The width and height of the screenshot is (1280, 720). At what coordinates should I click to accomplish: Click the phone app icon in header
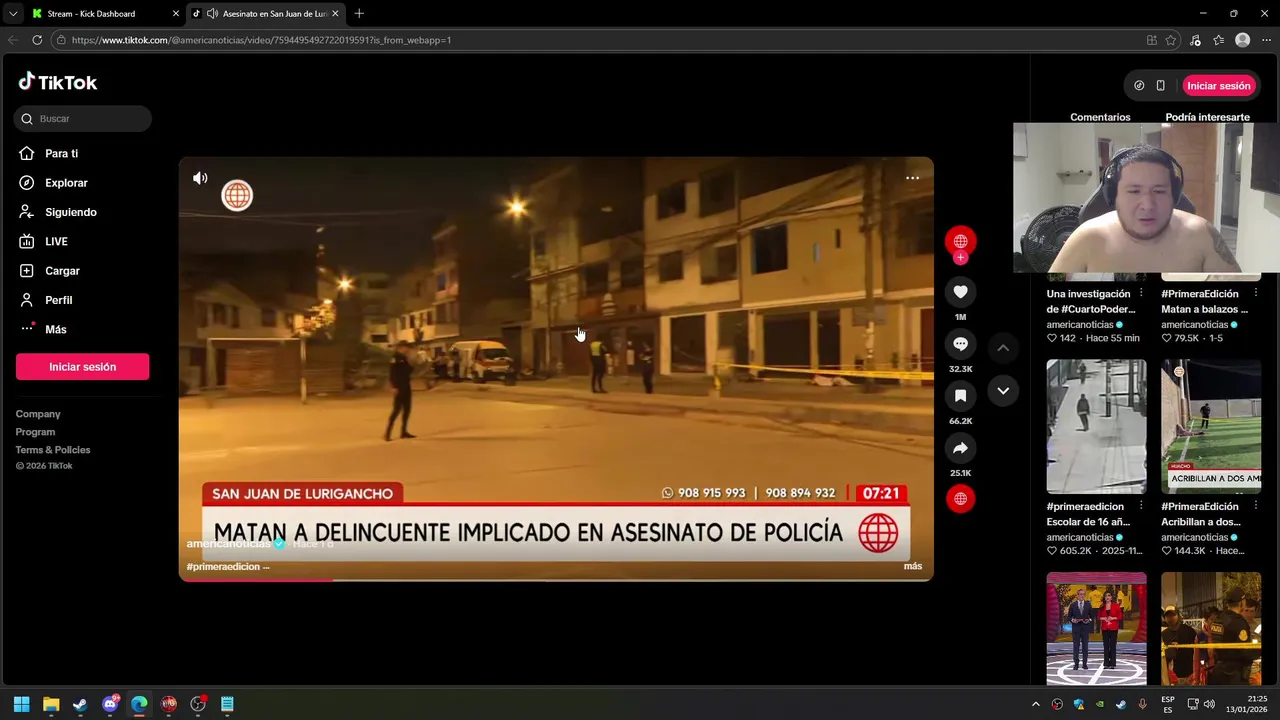point(1160,86)
